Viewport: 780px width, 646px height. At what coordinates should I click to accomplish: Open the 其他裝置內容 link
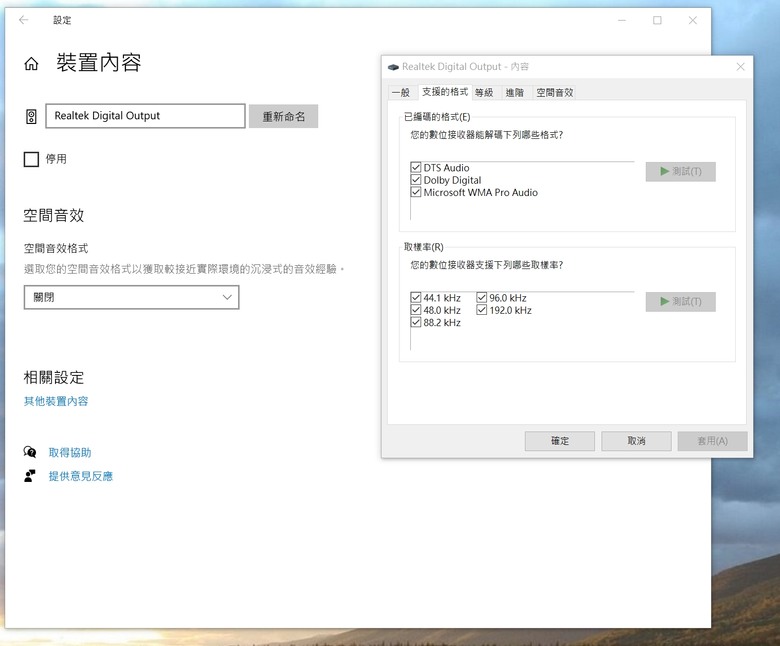coord(56,401)
